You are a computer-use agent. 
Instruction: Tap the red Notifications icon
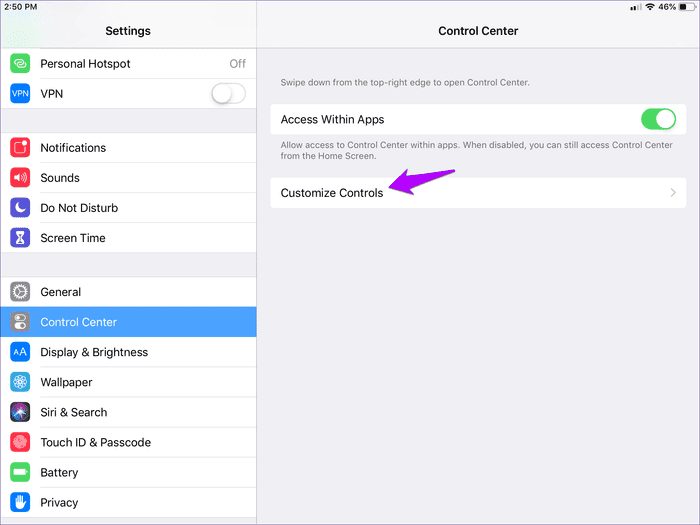coord(20,148)
